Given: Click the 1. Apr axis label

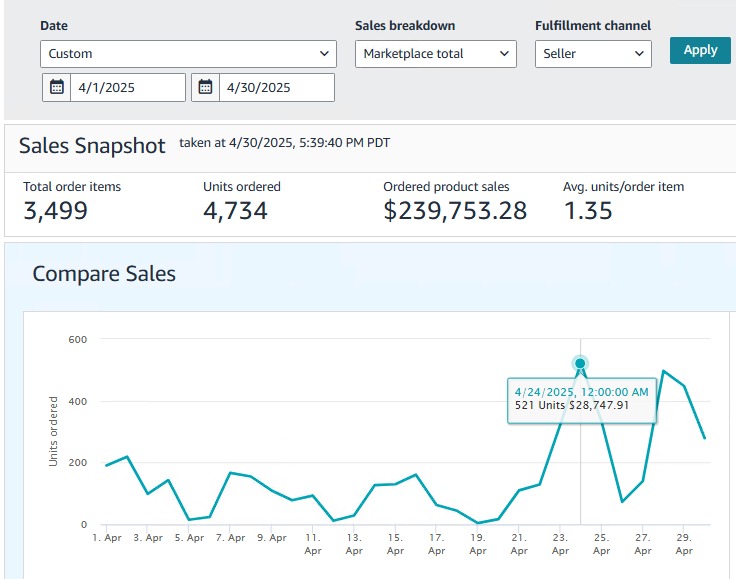Looking at the screenshot, I should pyautogui.click(x=107, y=538).
